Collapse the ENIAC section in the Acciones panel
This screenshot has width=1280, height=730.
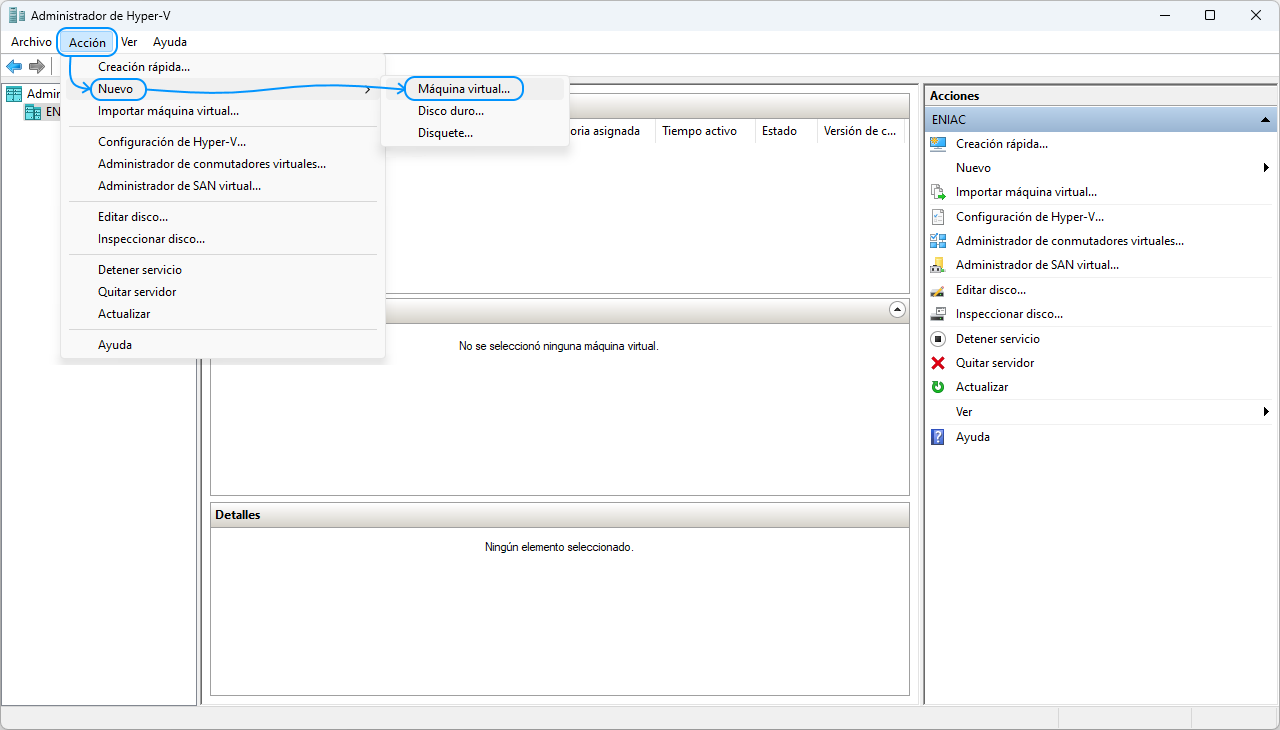click(1265, 120)
